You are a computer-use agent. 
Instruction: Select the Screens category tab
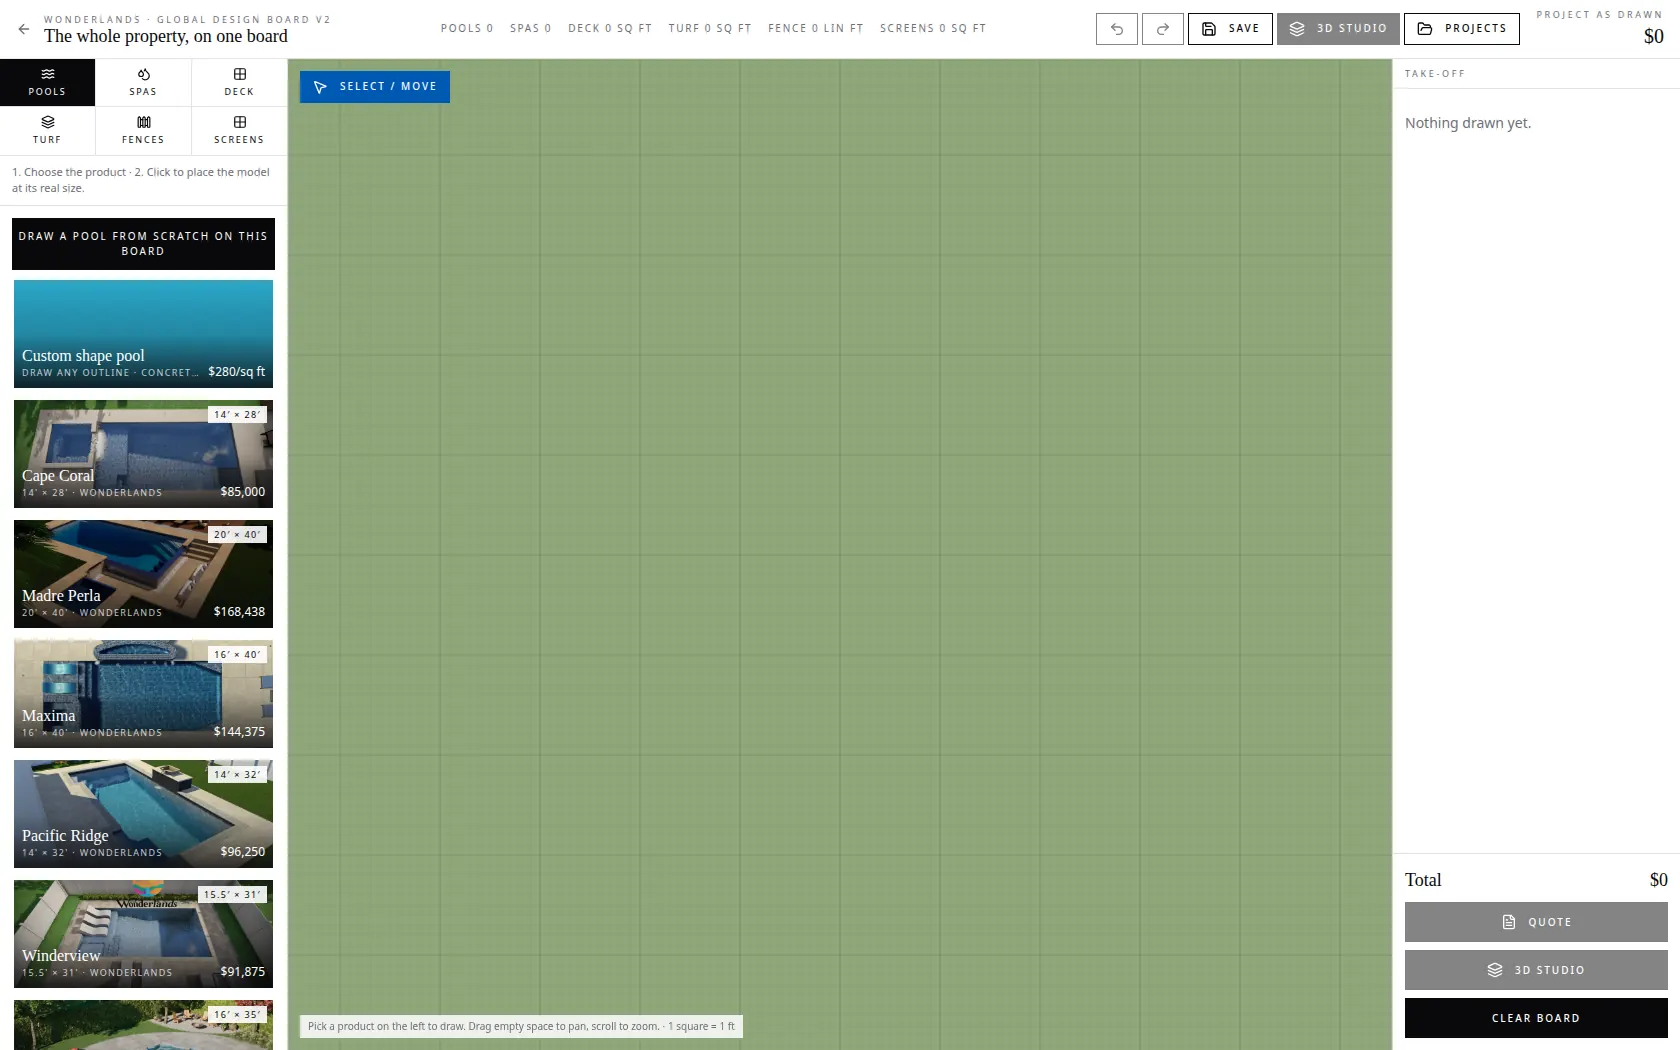coord(239,130)
